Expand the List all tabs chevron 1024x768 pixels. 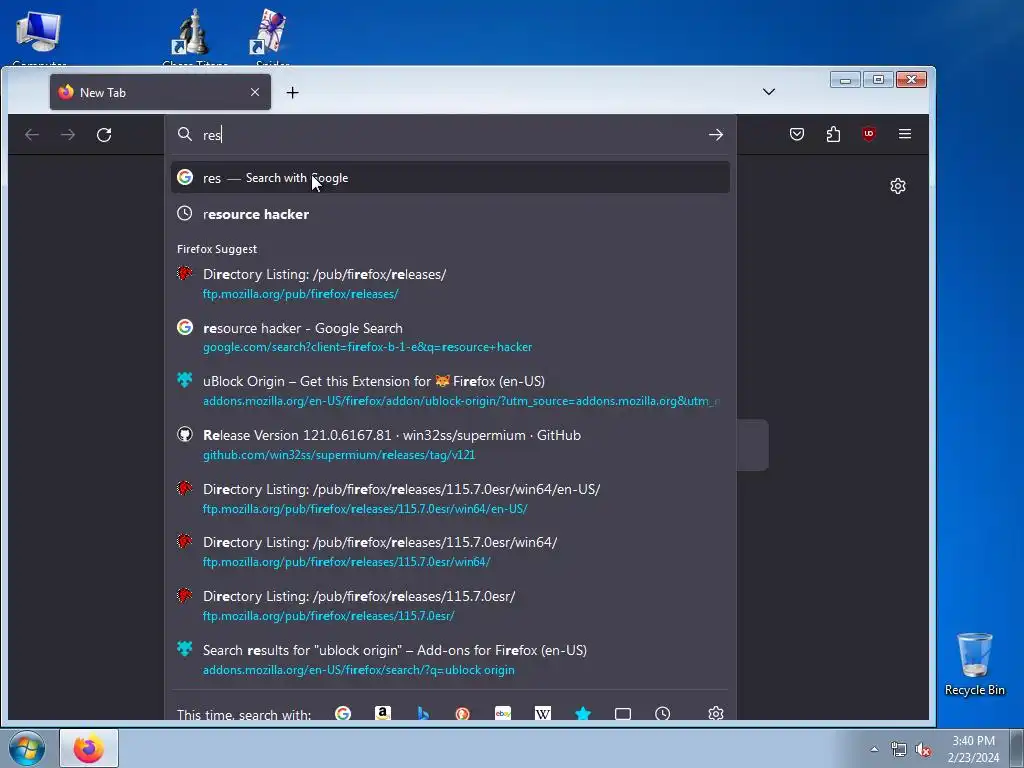[x=769, y=92]
